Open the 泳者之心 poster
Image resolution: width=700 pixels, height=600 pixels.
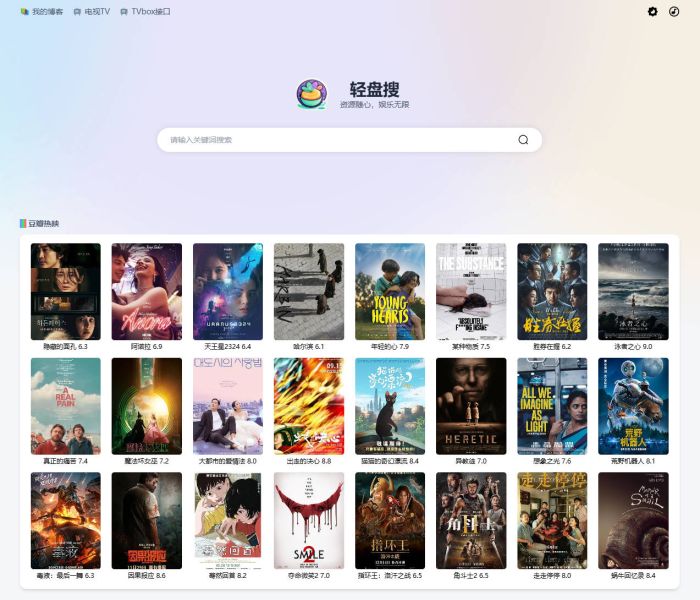pyautogui.click(x=633, y=292)
